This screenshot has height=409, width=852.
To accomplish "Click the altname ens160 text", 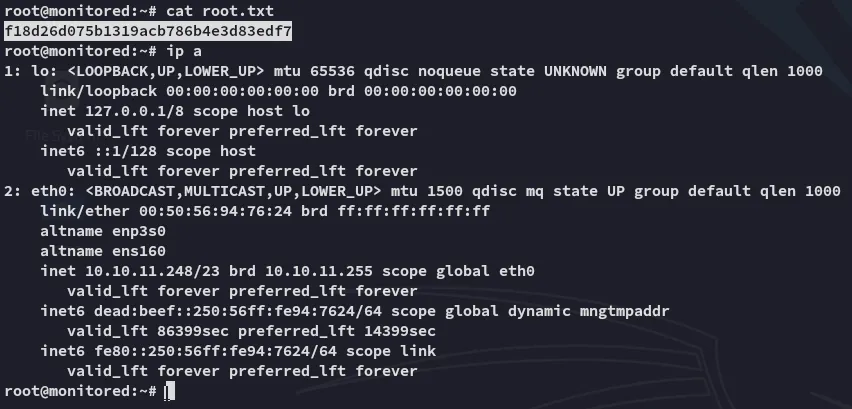I will point(103,250).
